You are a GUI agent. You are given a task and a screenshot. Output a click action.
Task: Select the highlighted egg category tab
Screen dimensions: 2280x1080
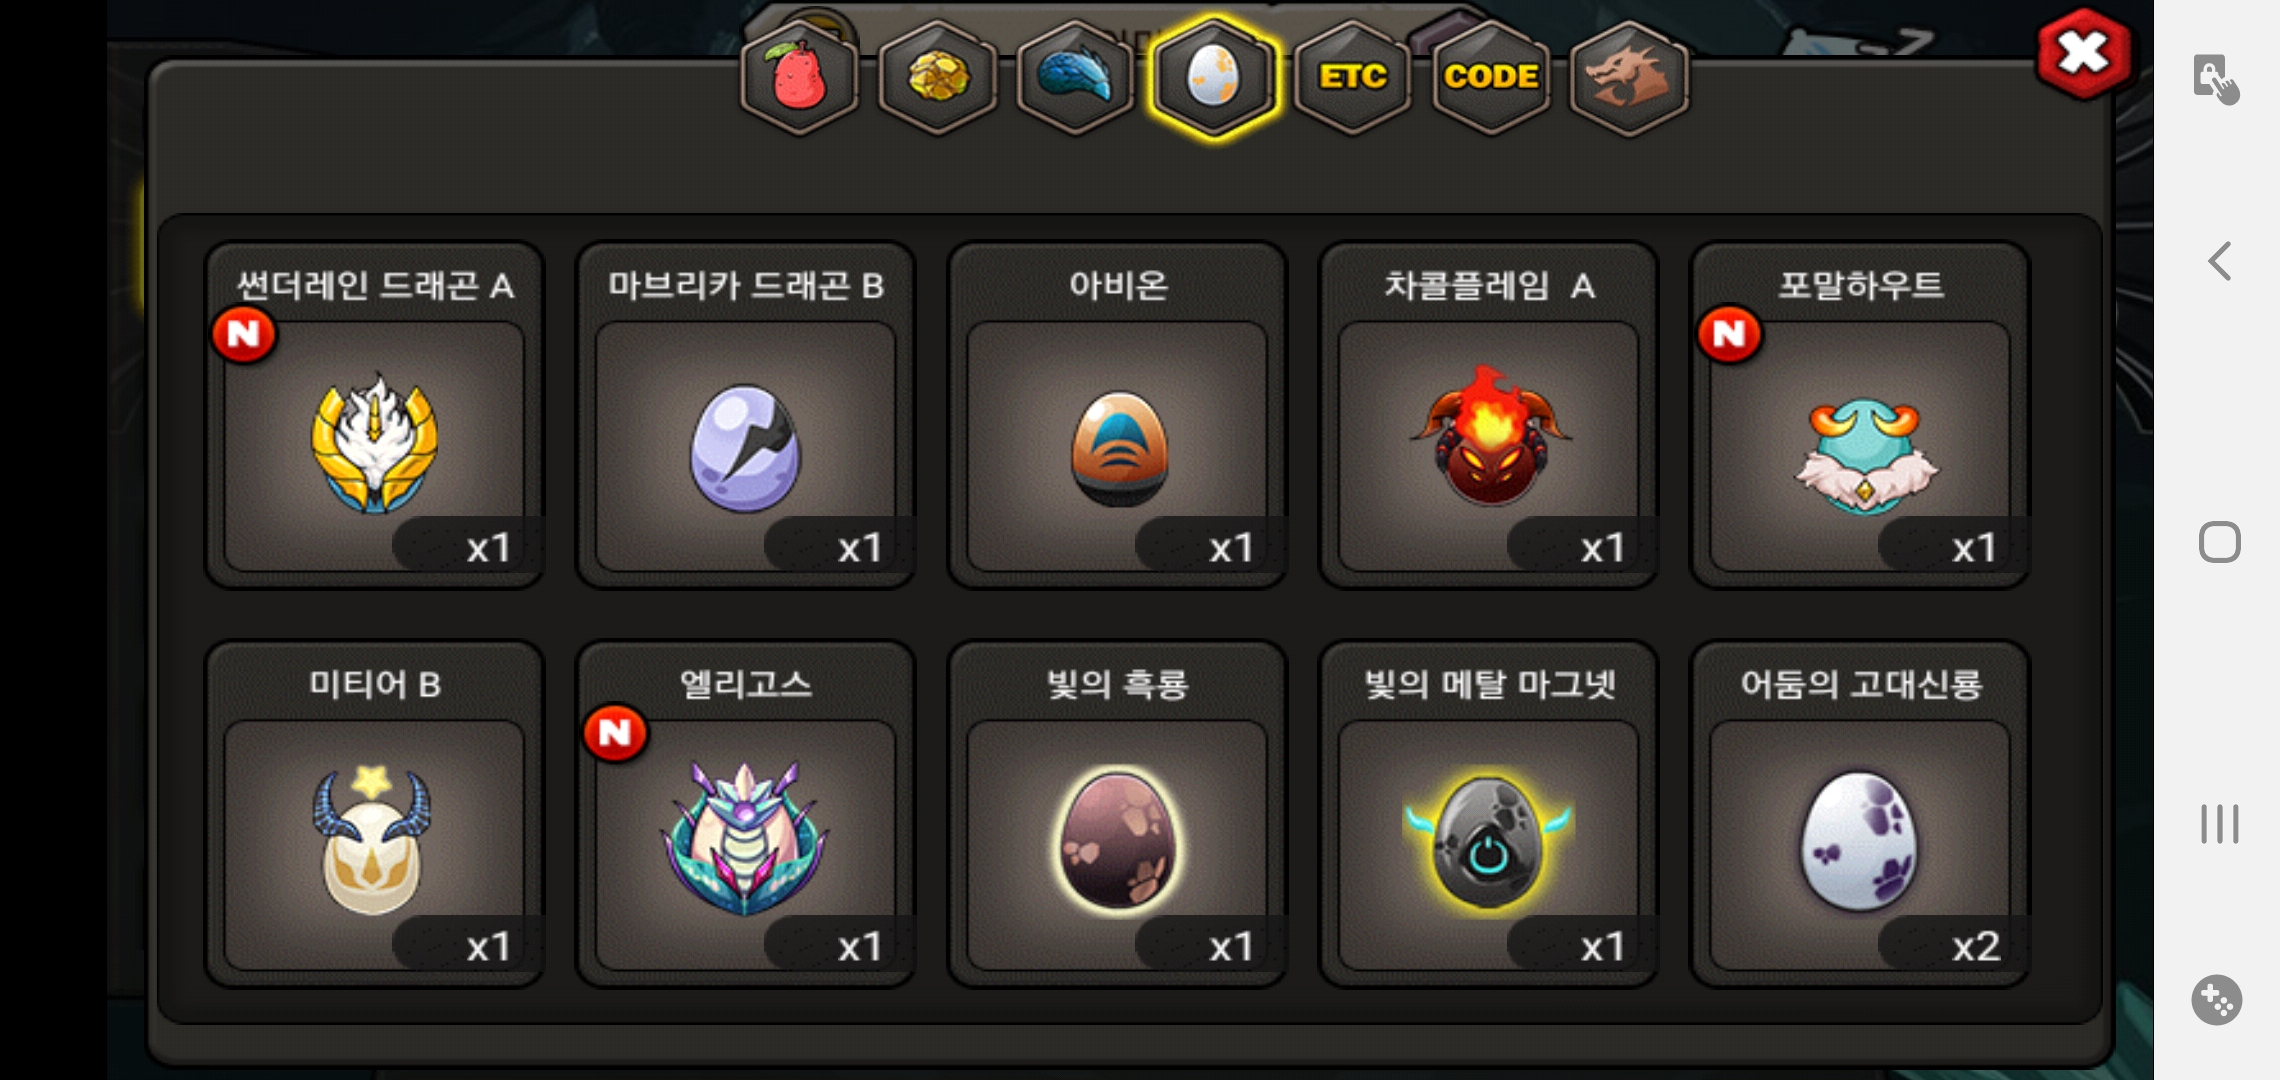point(1213,78)
